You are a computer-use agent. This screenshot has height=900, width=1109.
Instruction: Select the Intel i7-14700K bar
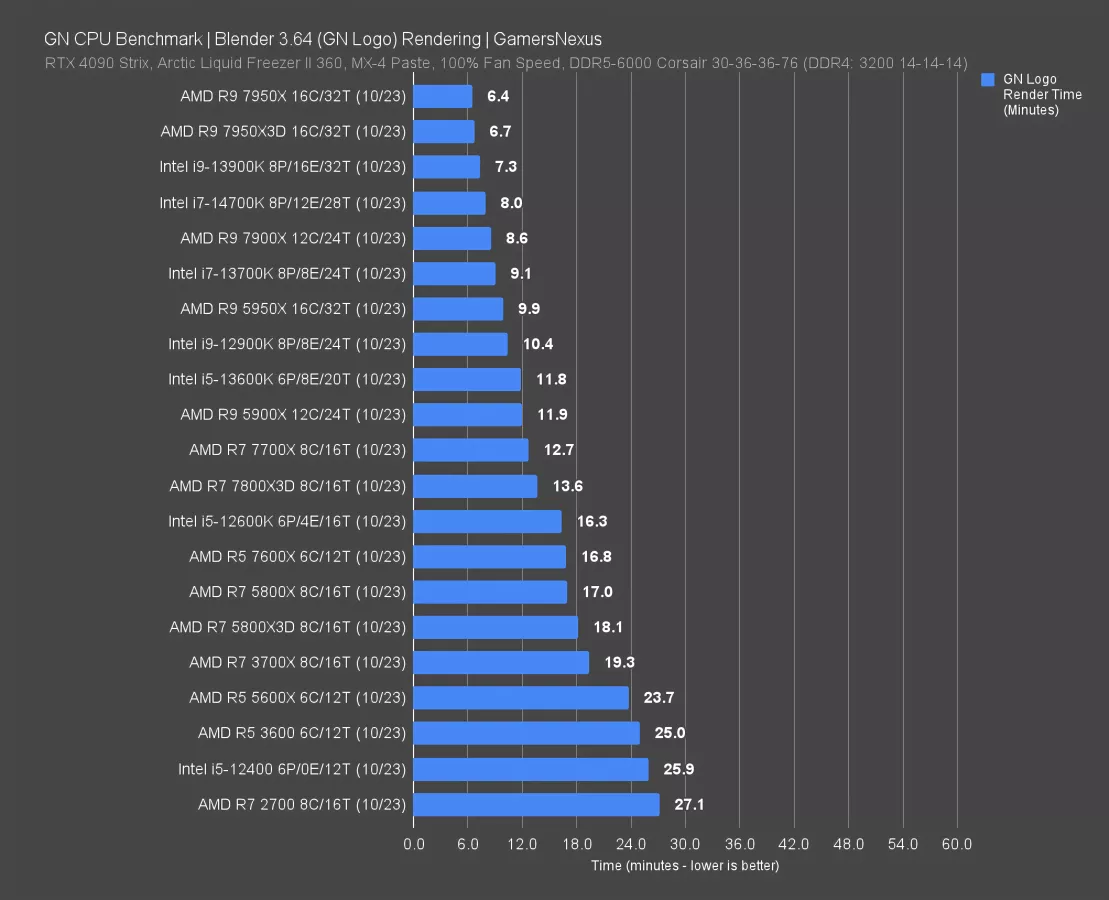click(x=449, y=203)
